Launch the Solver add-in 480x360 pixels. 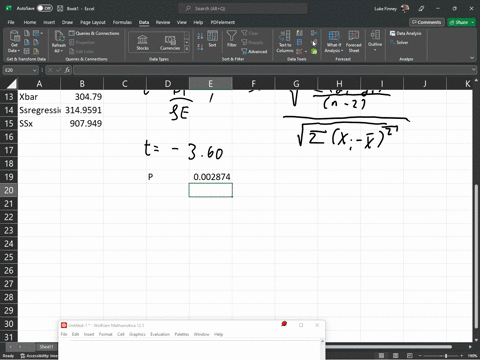[x=399, y=42]
